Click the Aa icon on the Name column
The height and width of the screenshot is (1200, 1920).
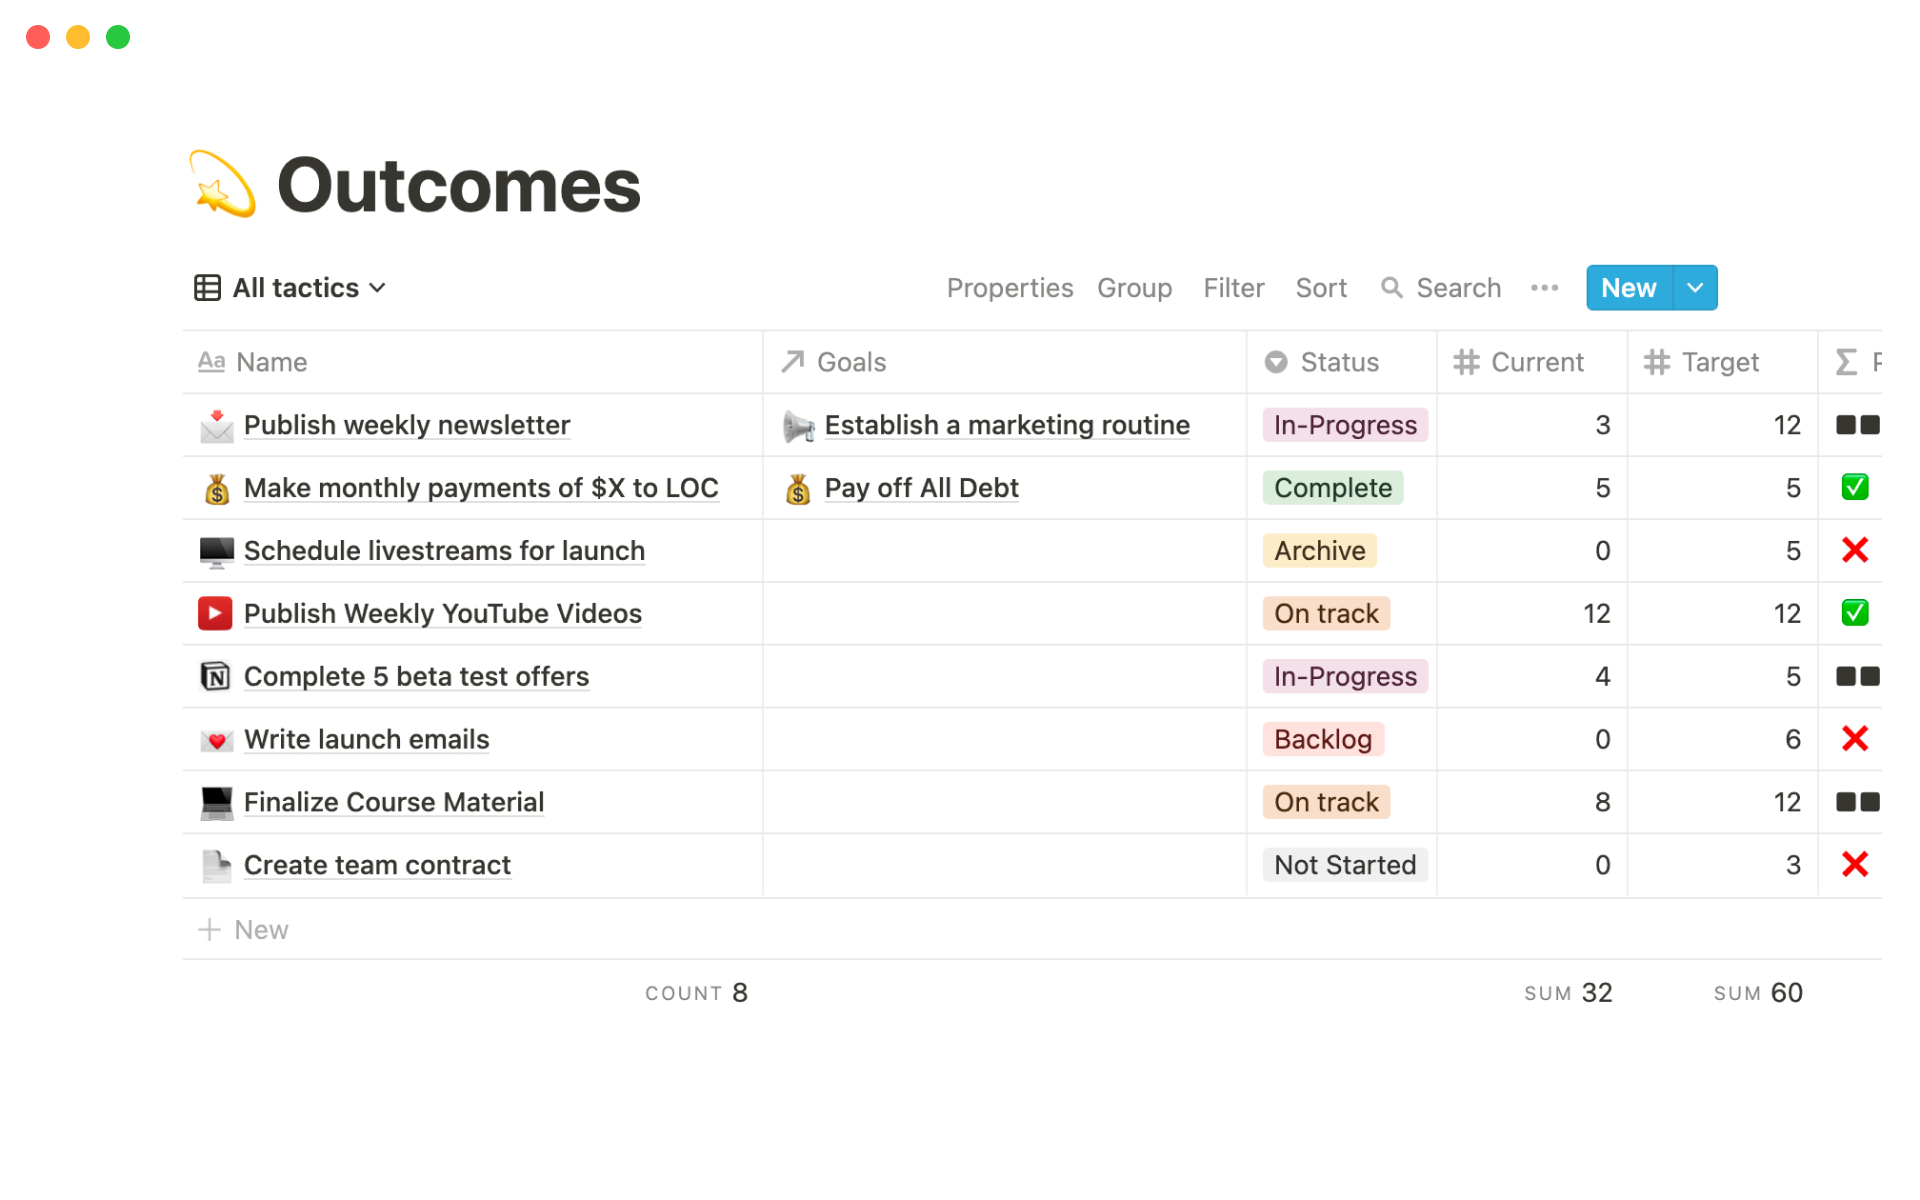(212, 362)
